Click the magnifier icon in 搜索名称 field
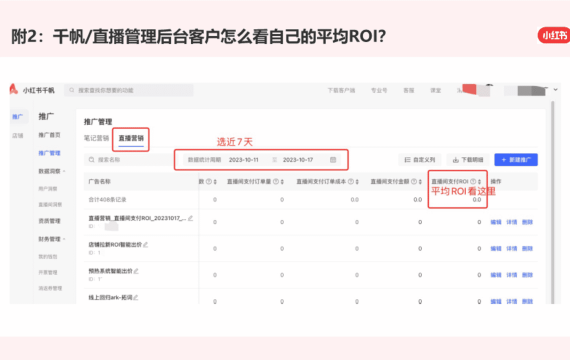Image resolution: width=570 pixels, height=360 pixels. click(x=92, y=160)
